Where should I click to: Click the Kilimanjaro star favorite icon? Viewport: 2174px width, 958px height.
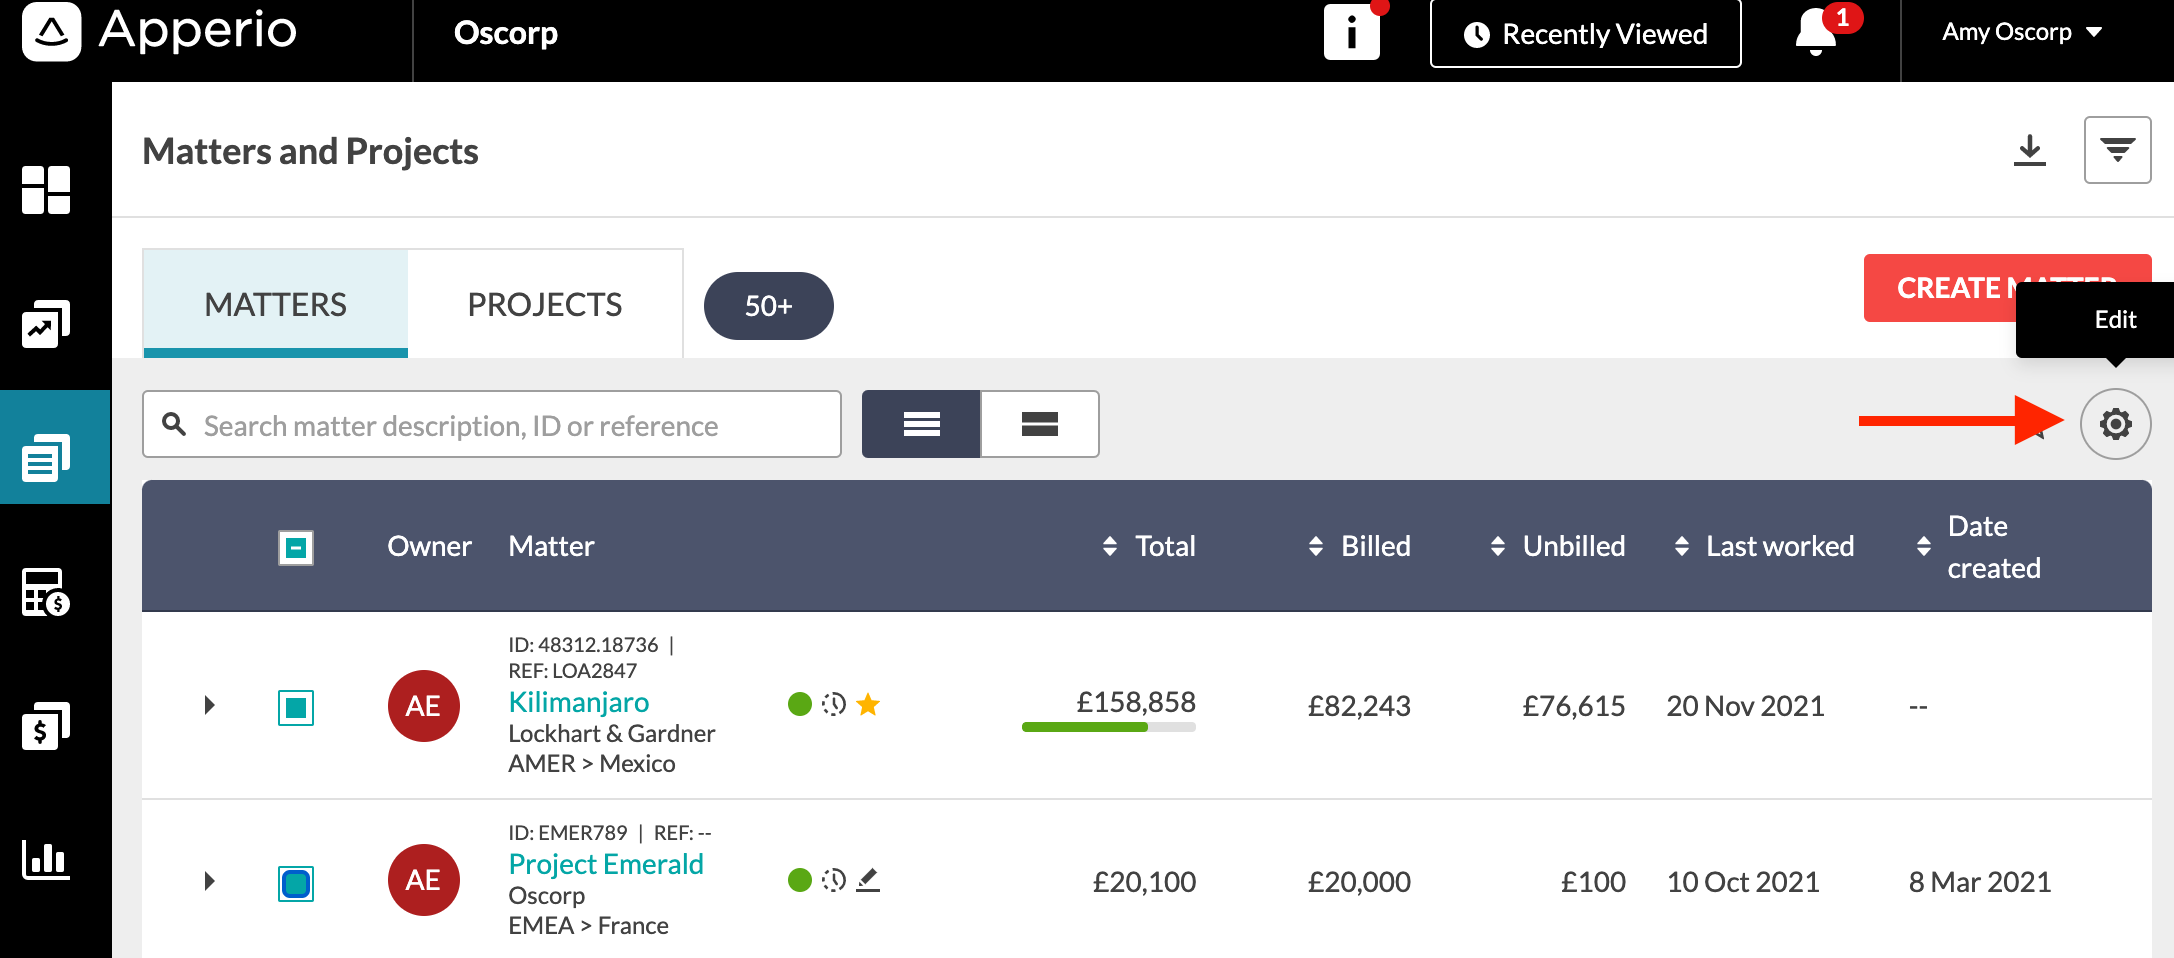pos(868,704)
